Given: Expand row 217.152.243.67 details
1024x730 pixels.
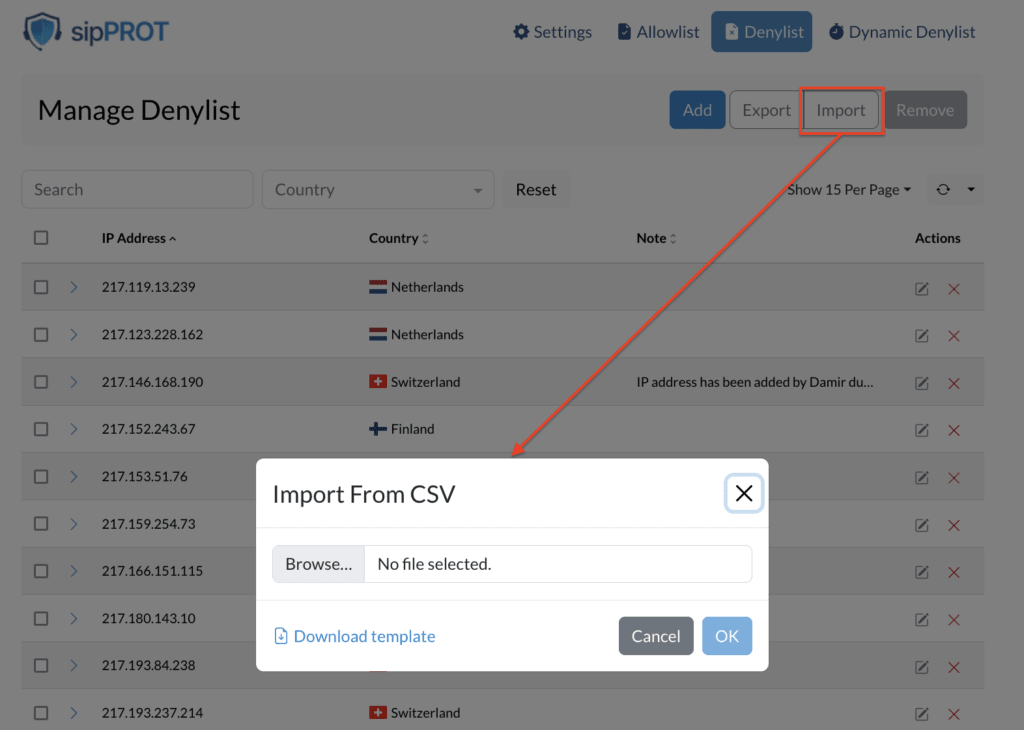Looking at the screenshot, I should [74, 429].
